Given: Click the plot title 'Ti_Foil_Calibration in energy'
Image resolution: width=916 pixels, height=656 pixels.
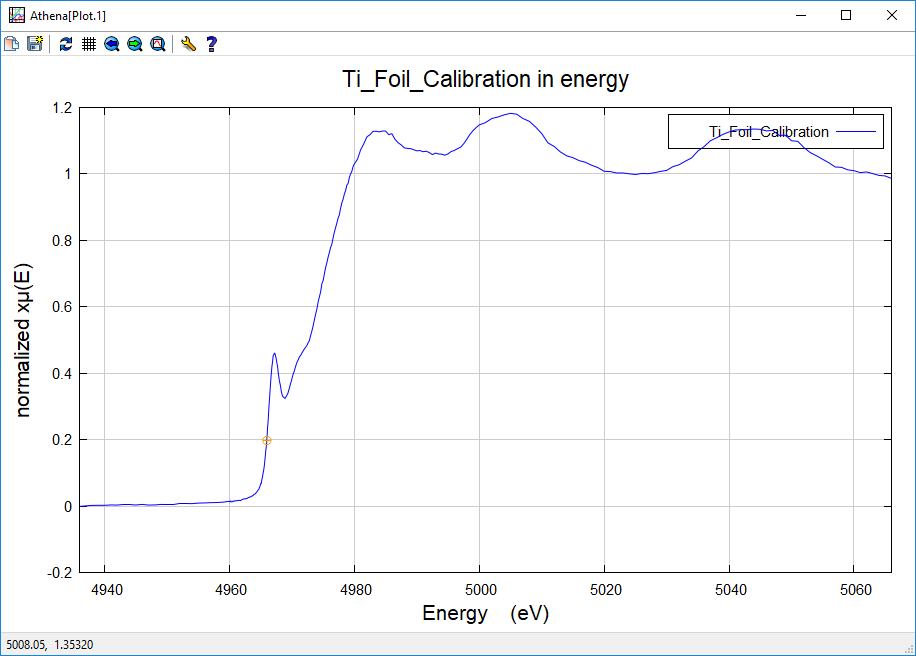Looking at the screenshot, I should (x=485, y=80).
